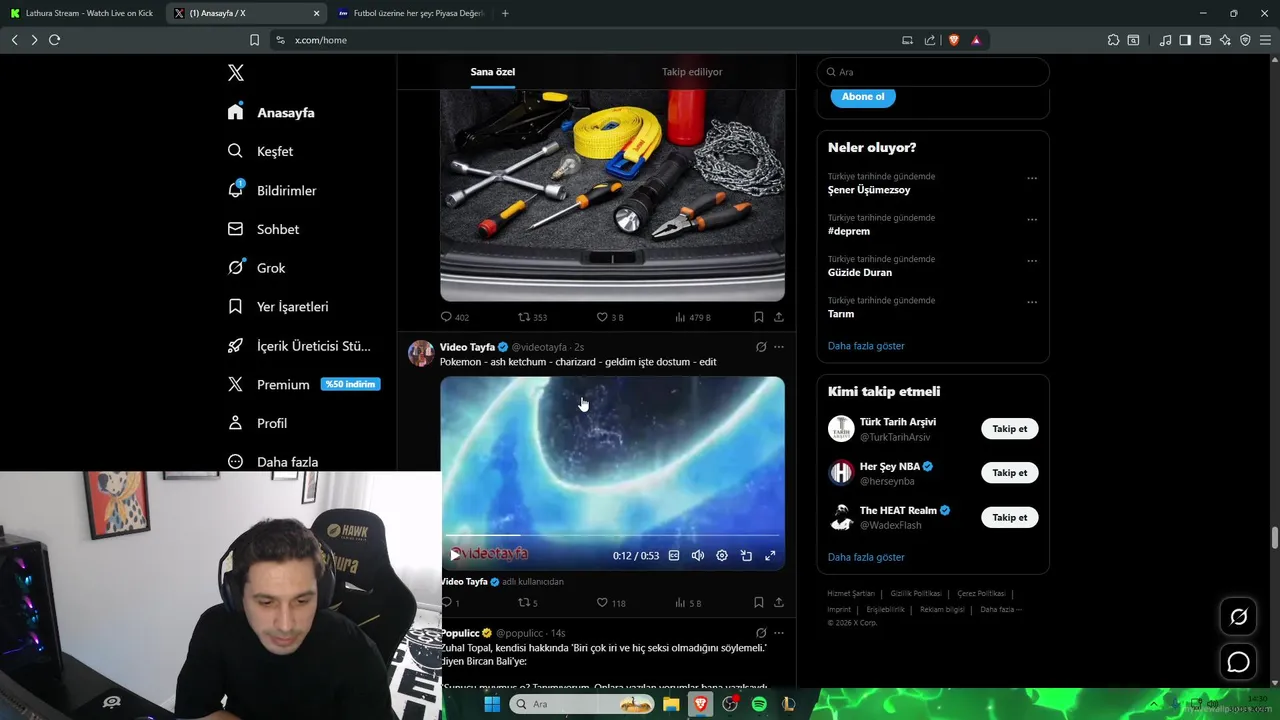The width and height of the screenshot is (1280, 720).
Task: Bookmark the Video Tayfa post
Action: tap(759, 603)
